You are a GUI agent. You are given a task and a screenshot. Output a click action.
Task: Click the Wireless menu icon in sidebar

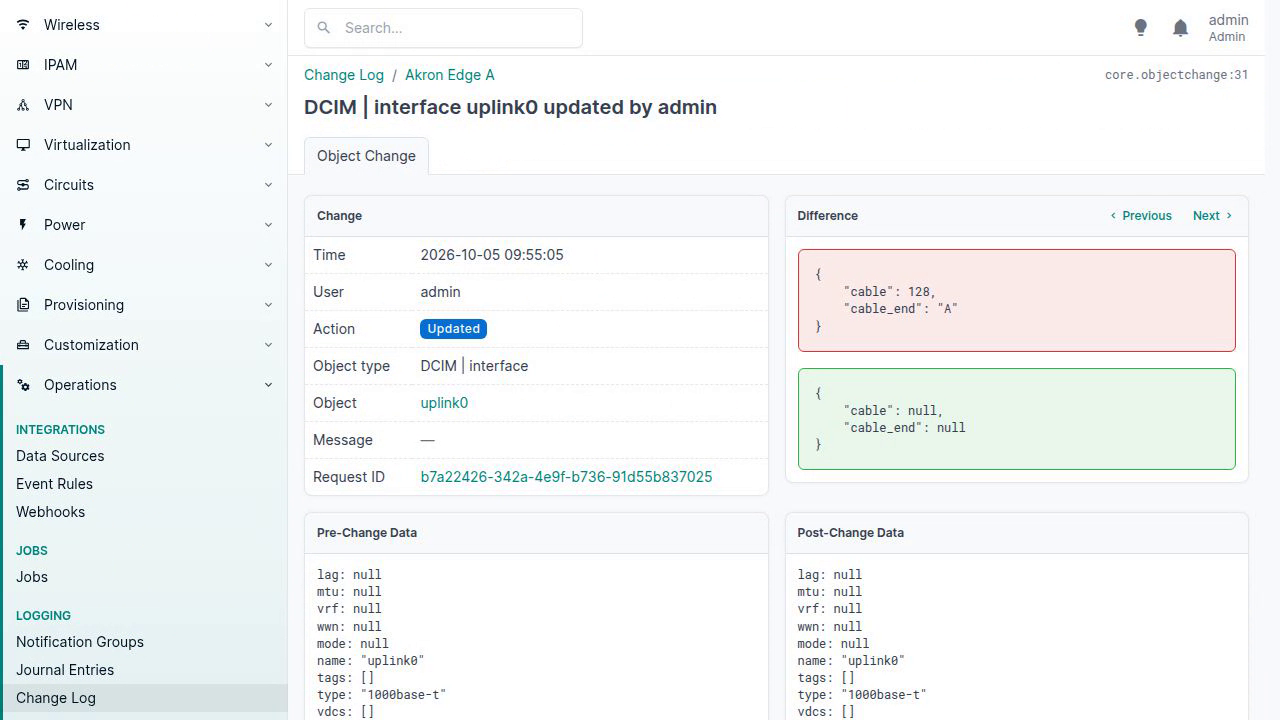coord(23,25)
